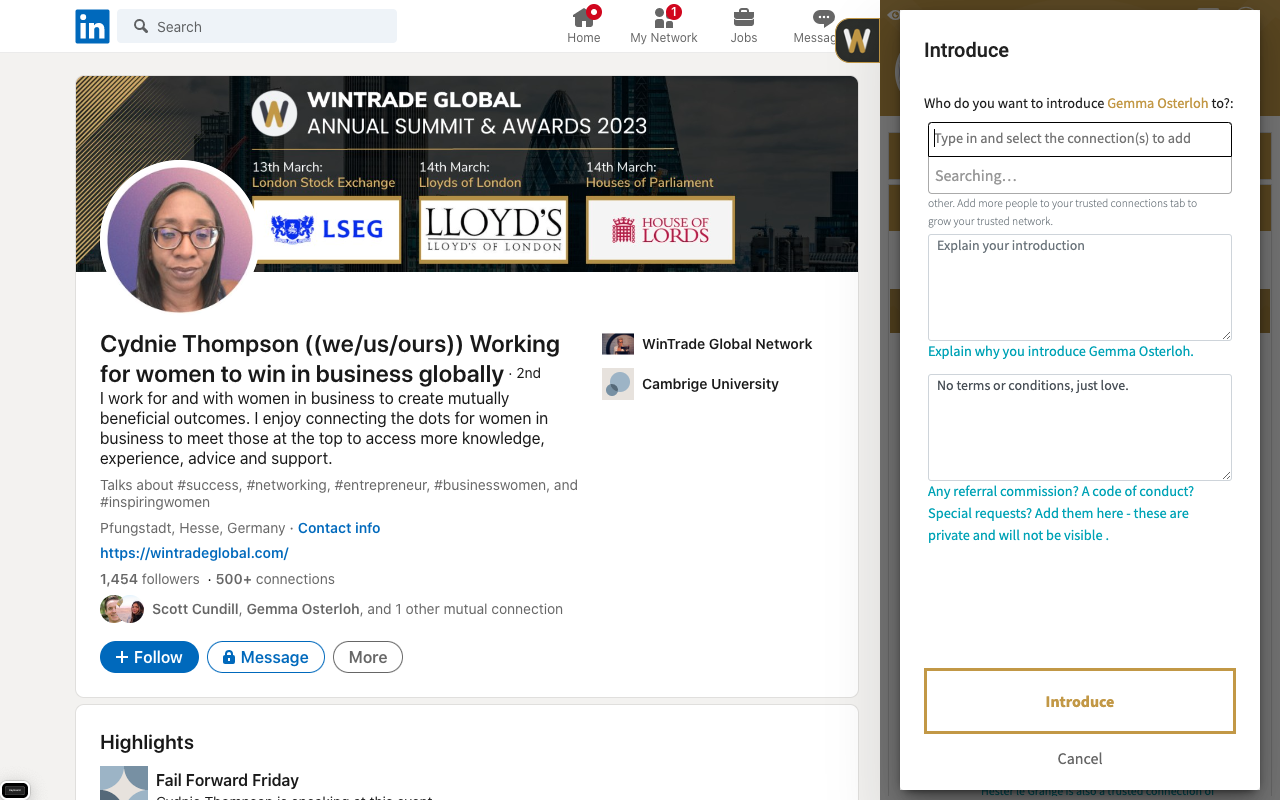
Task: Open the Jobs briefcase icon
Action: (744, 26)
